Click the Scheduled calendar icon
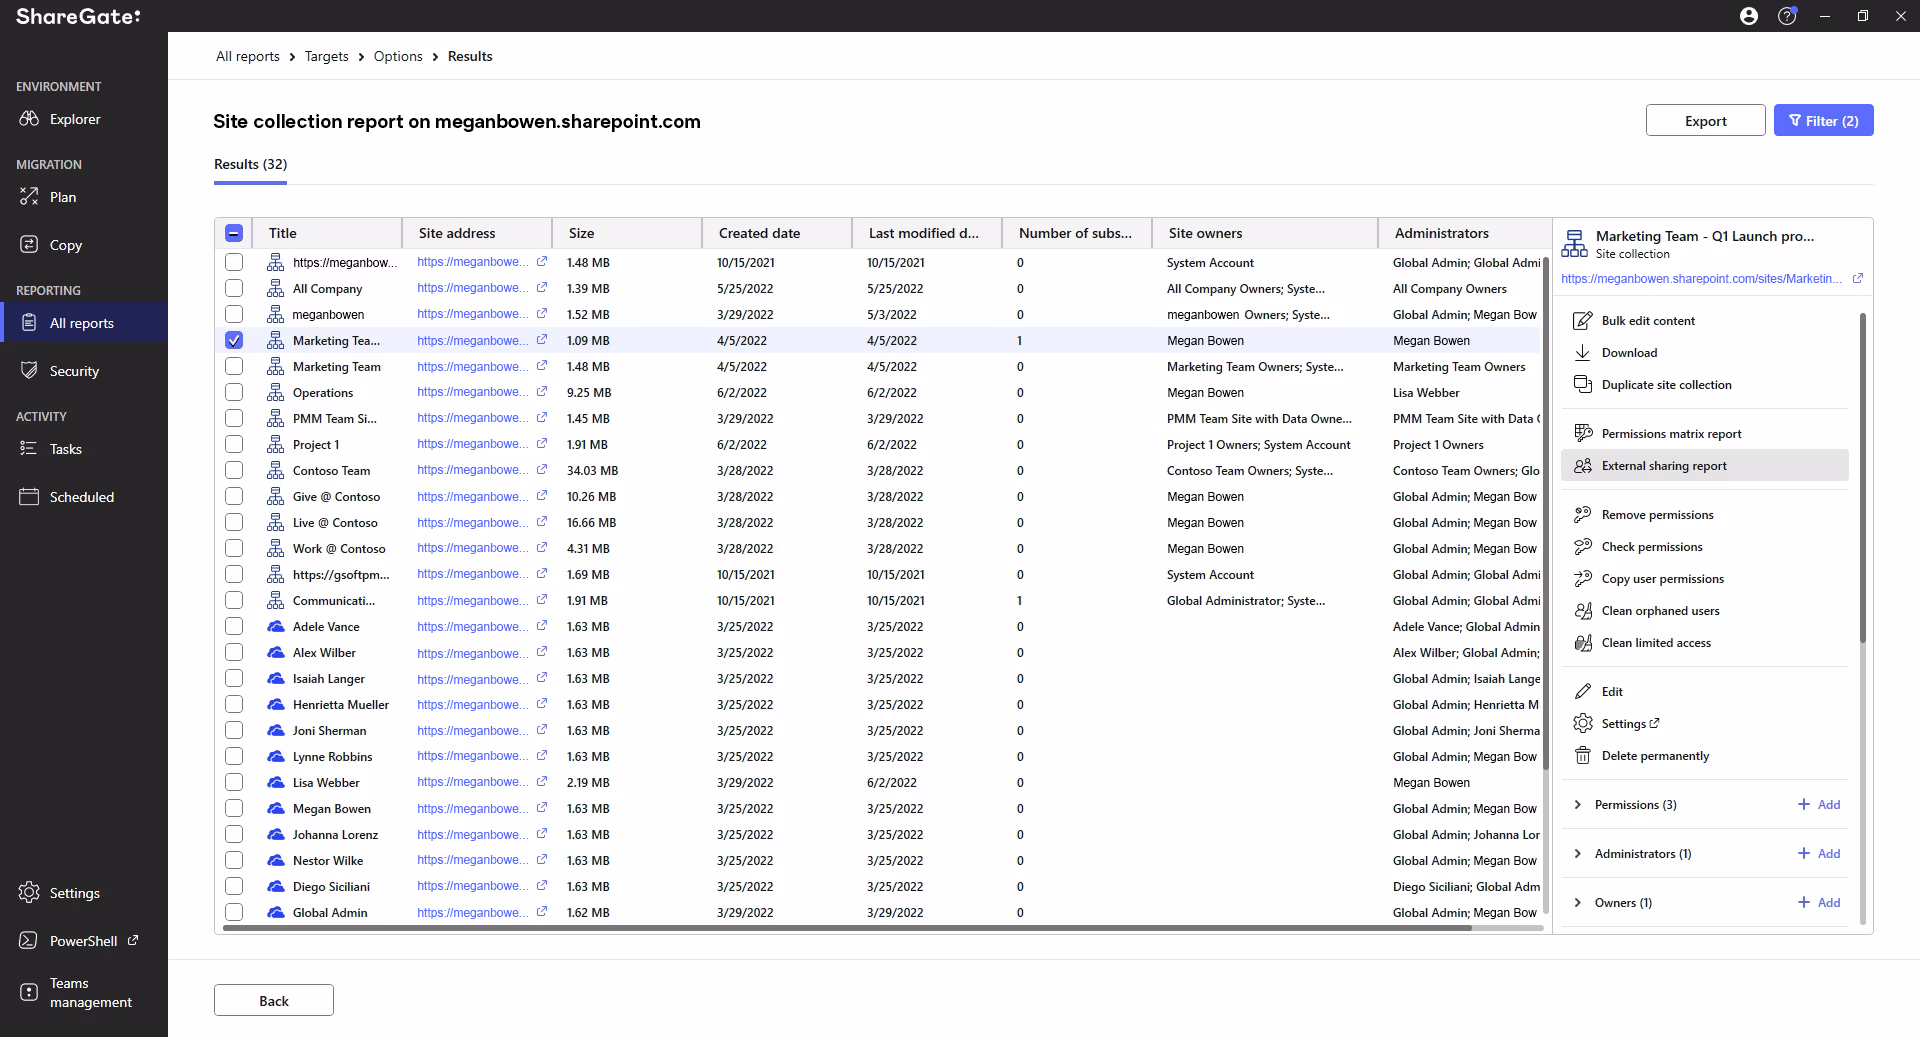The image size is (1920, 1037). pyautogui.click(x=29, y=497)
